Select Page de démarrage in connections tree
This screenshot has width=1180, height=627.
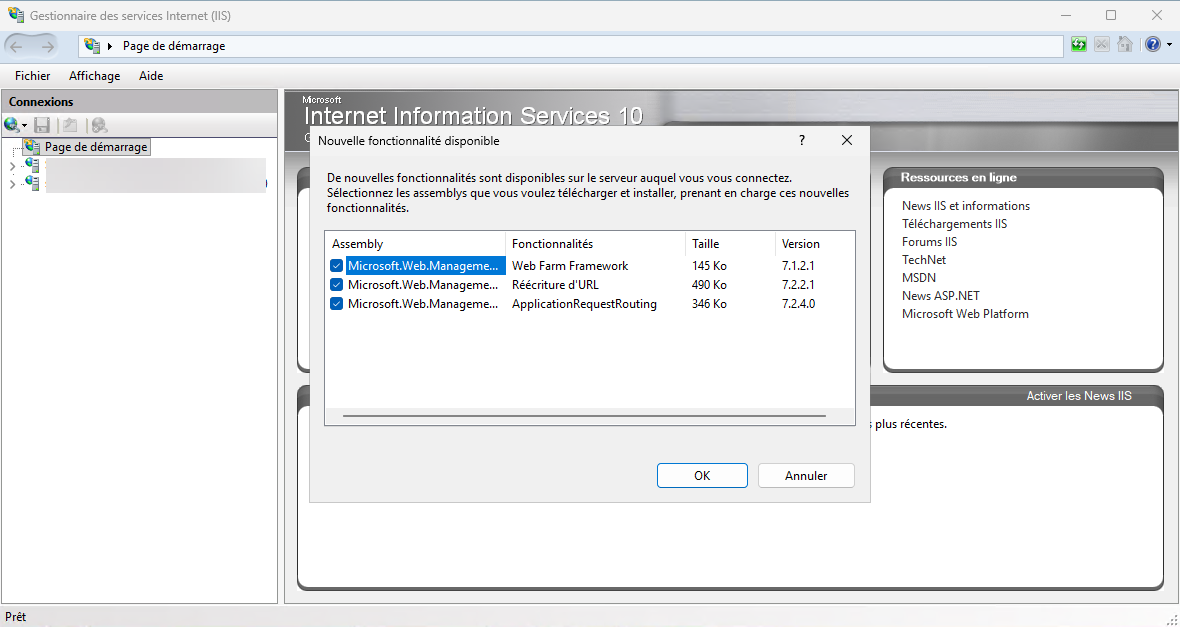point(96,147)
